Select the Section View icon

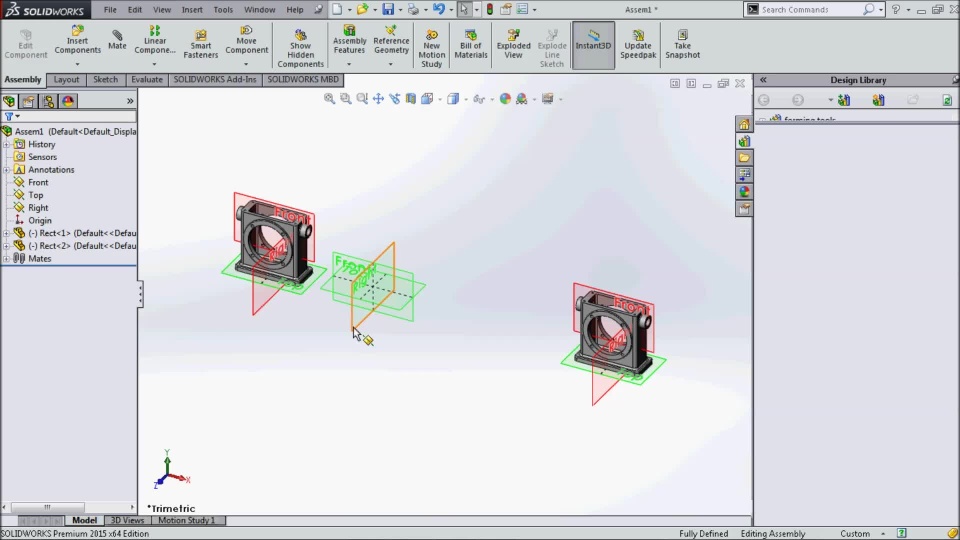(411, 99)
